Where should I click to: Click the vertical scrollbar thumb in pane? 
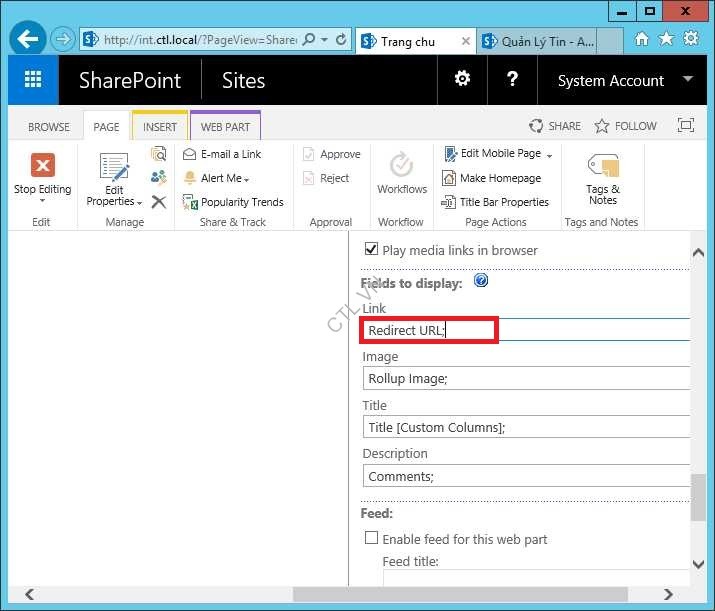[x=698, y=497]
